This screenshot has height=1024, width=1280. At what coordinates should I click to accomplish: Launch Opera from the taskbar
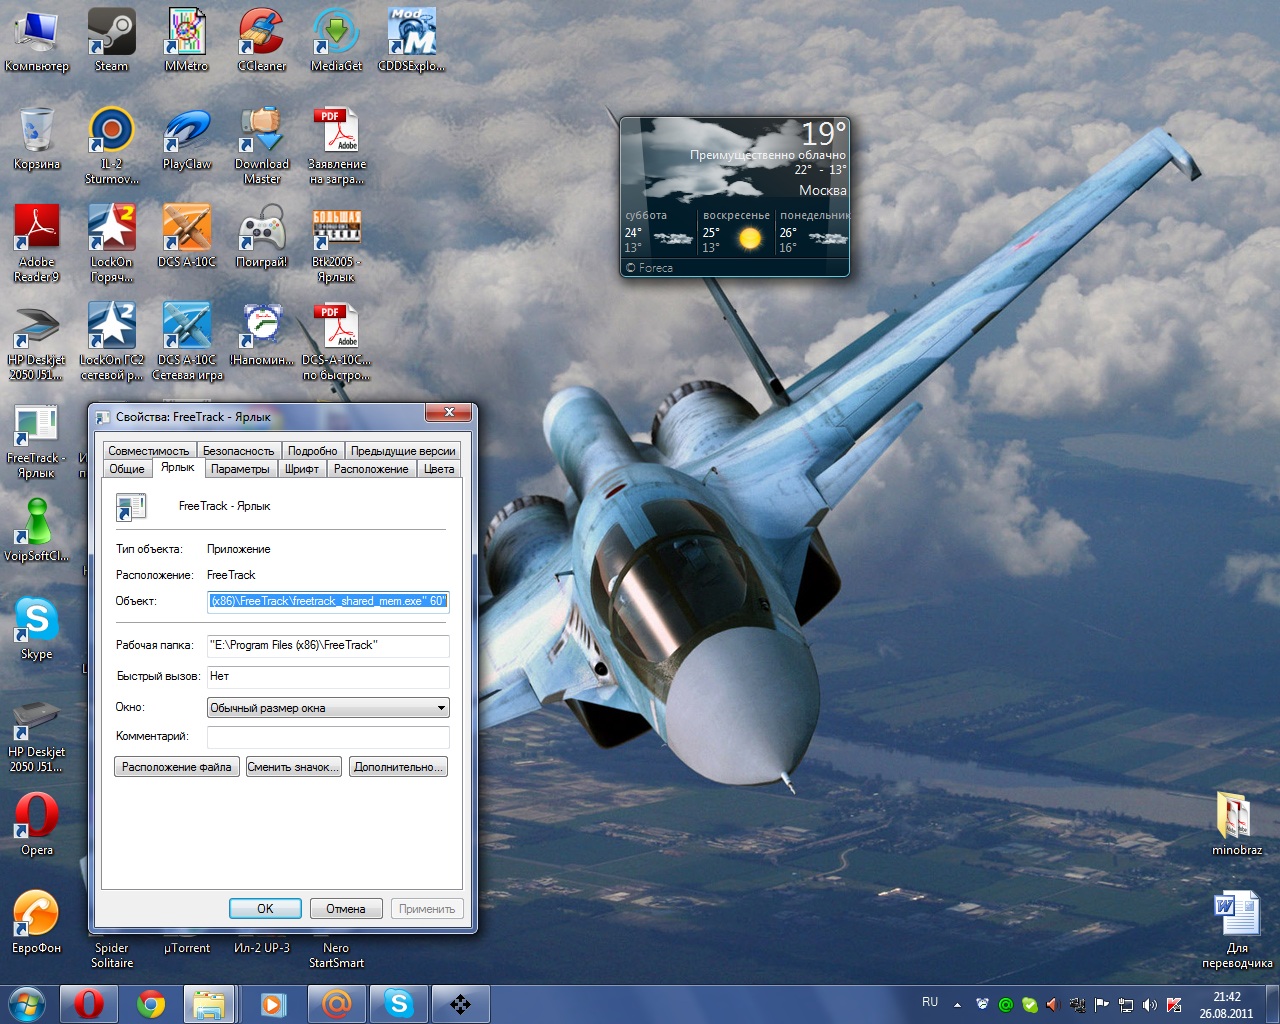[x=89, y=1004]
